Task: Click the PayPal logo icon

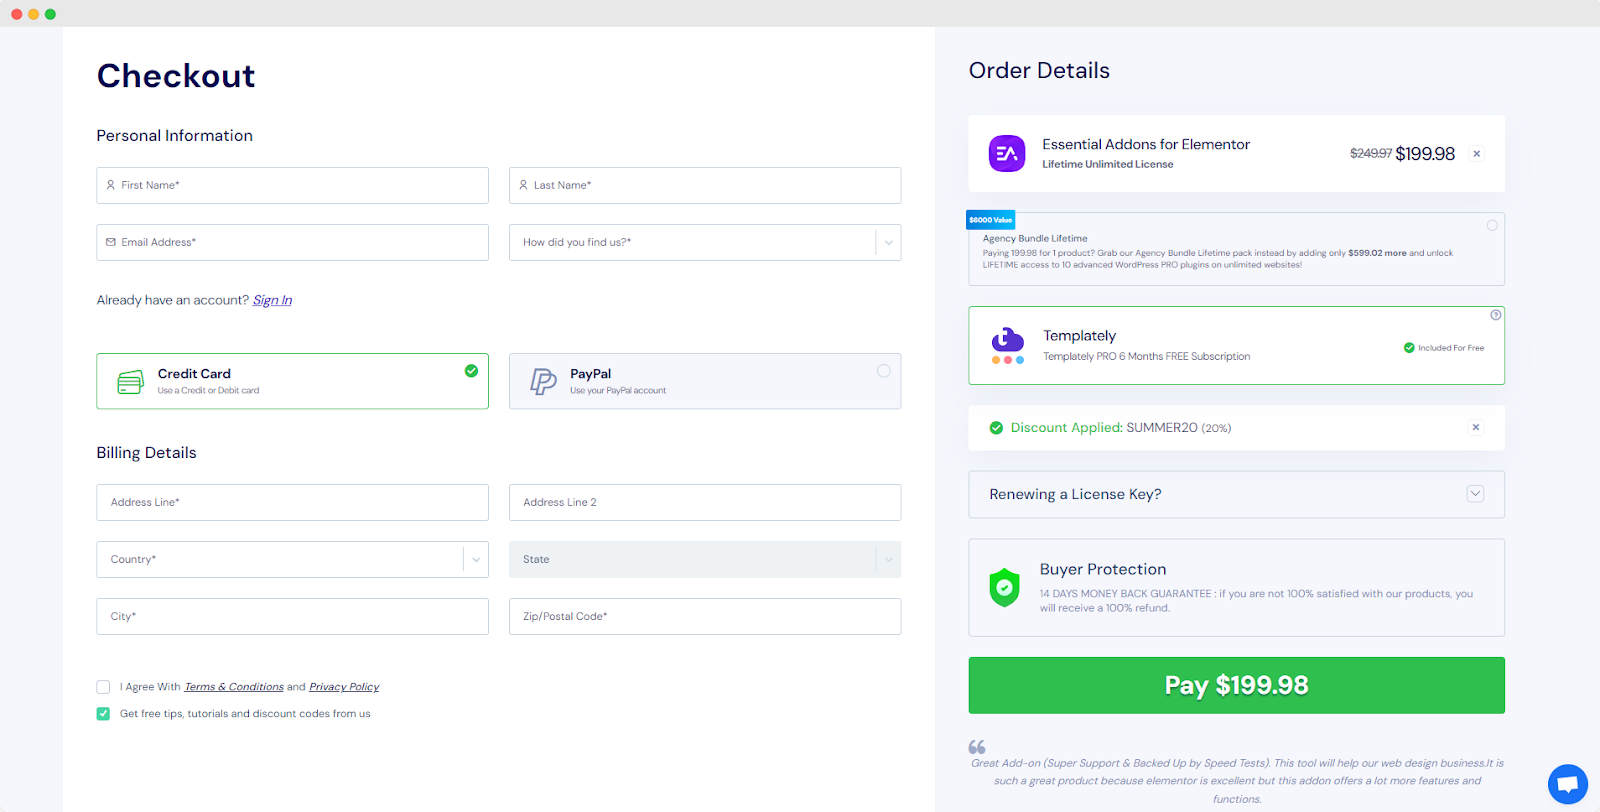Action: (543, 381)
